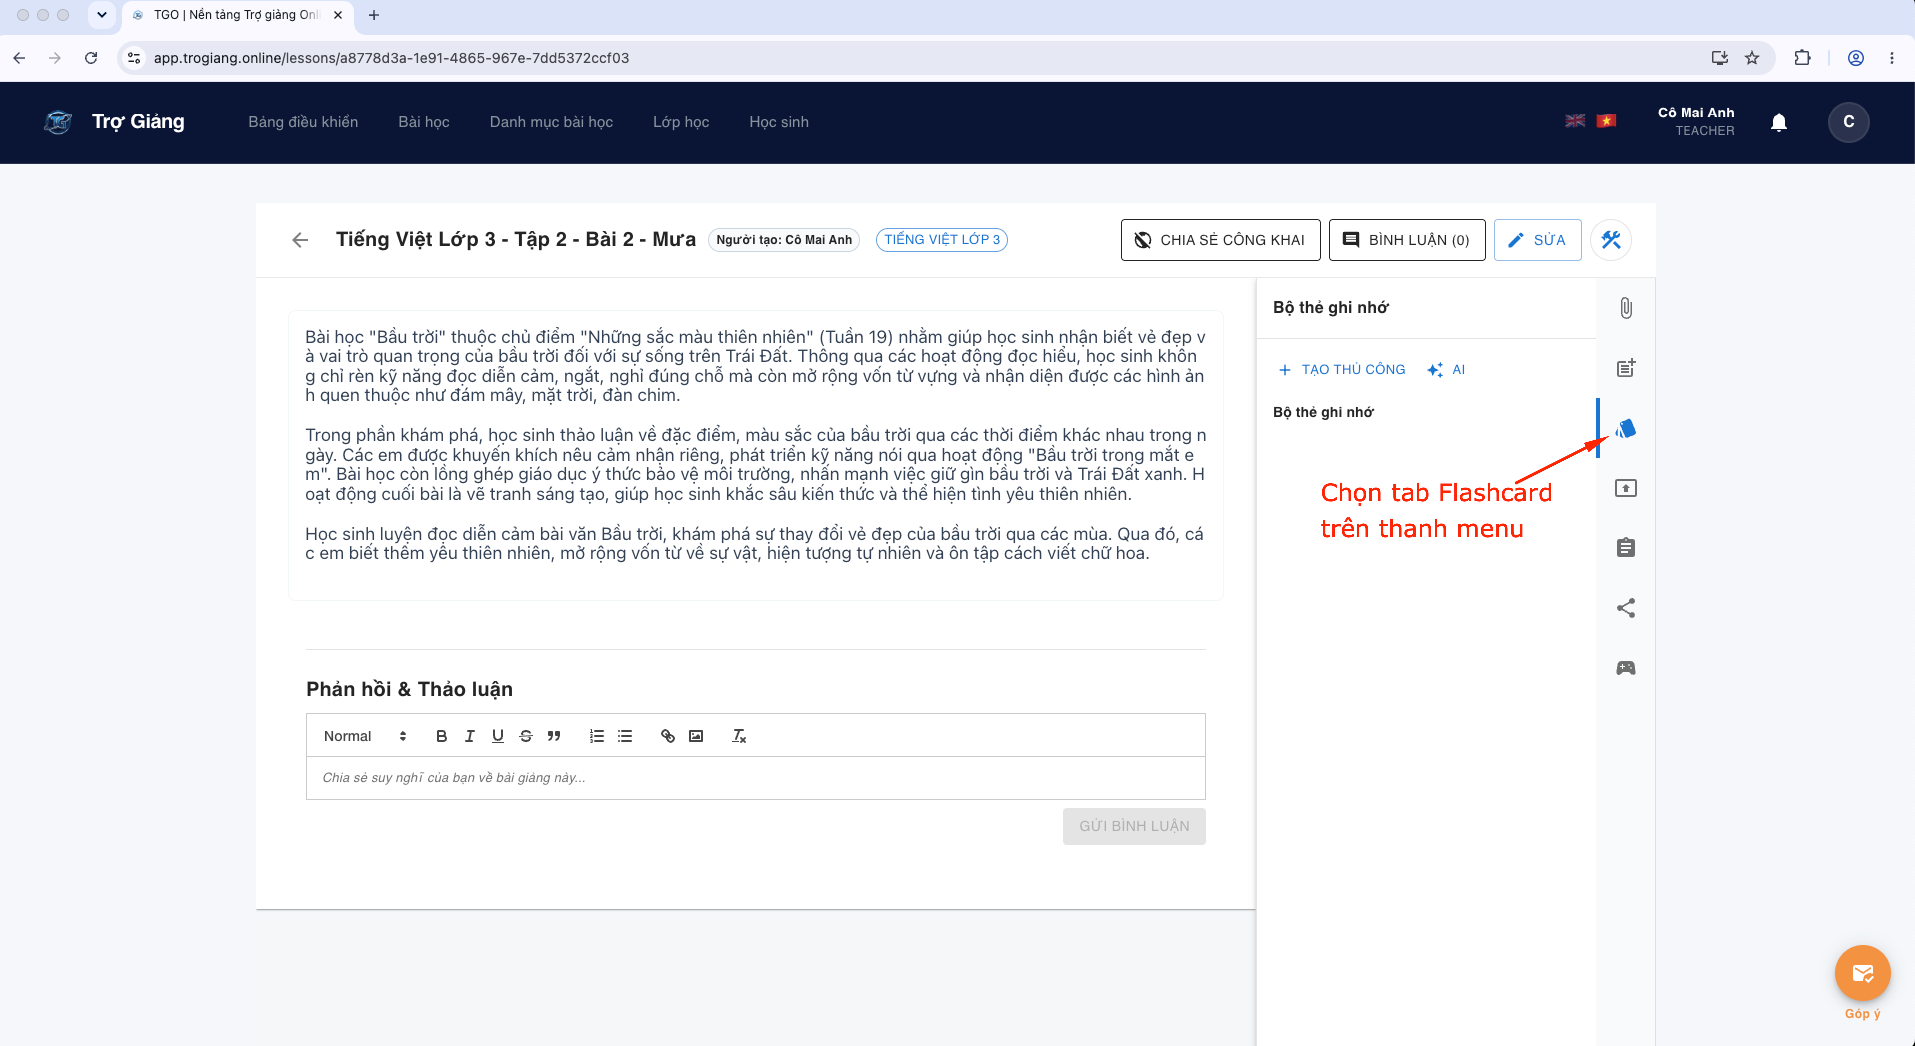Click the Người tạo: Cô Mai Anh chip
Screen dimensions: 1915x1046
click(x=784, y=240)
